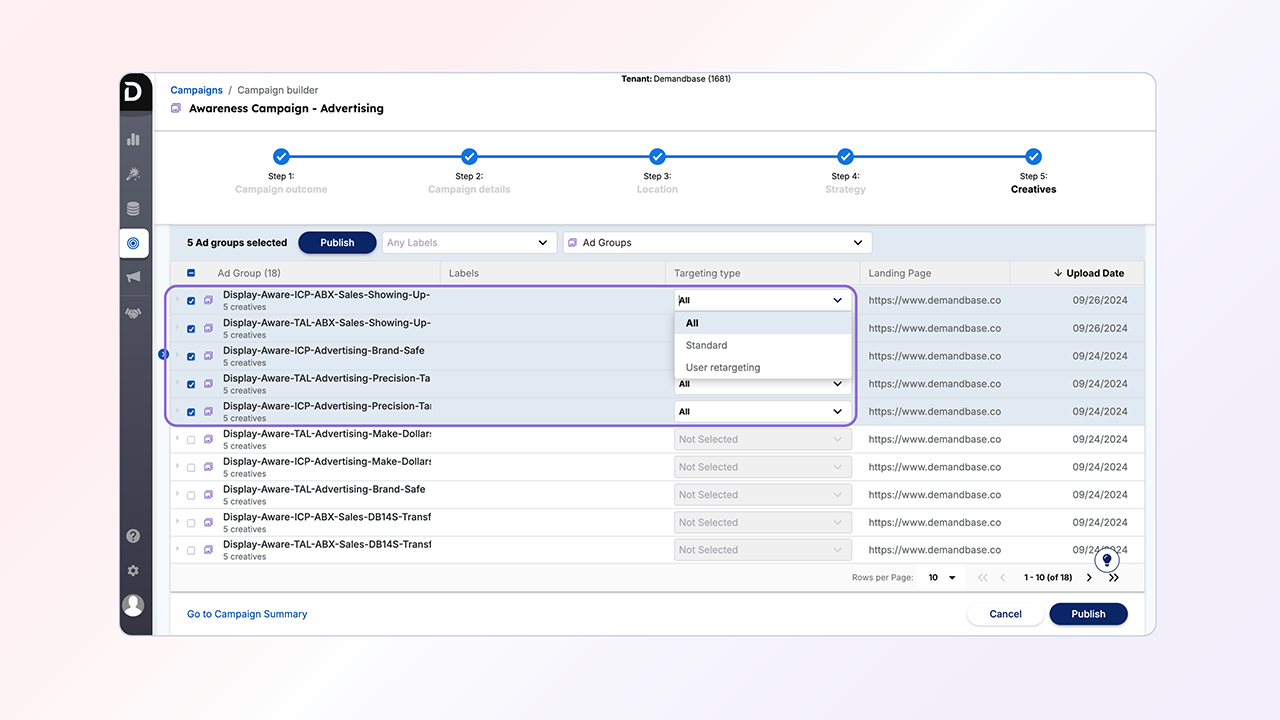Viewport: 1280px width, 720px height.
Task: Check the Display-Aware-TAL-Advertising-Make-Dollars row checkbox
Action: click(191, 439)
